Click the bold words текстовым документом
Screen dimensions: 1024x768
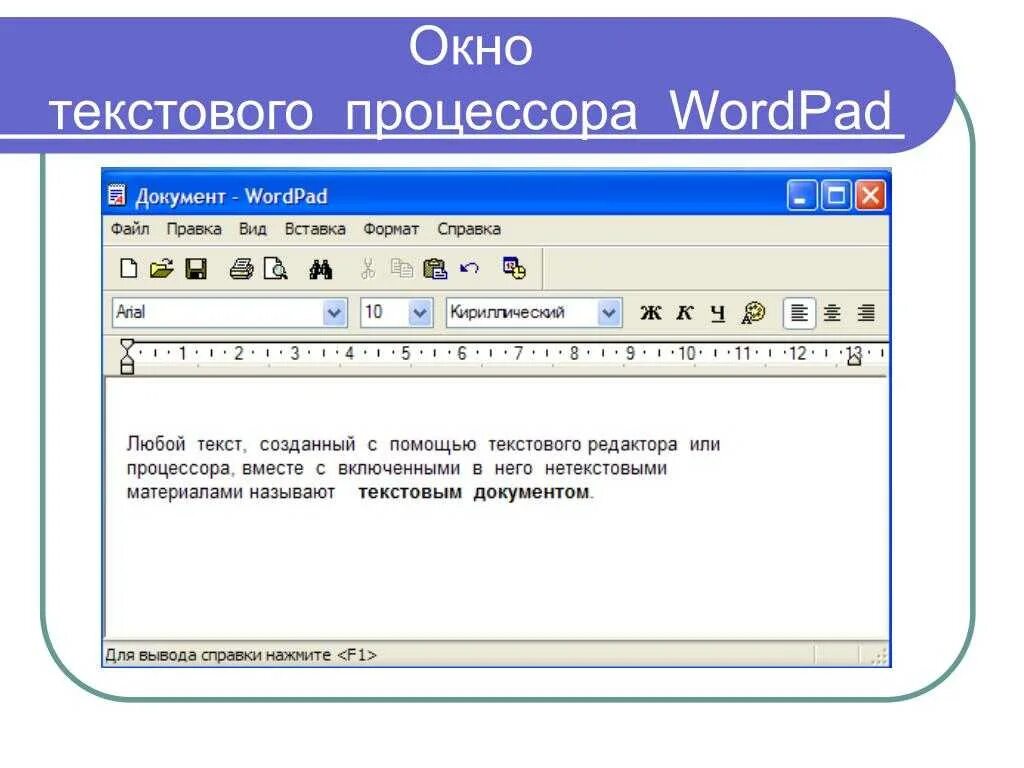473,492
